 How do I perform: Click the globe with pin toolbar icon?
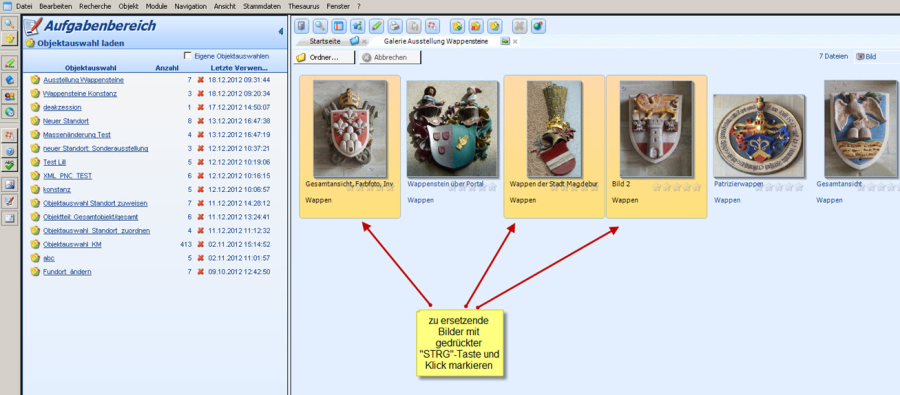click(538, 26)
